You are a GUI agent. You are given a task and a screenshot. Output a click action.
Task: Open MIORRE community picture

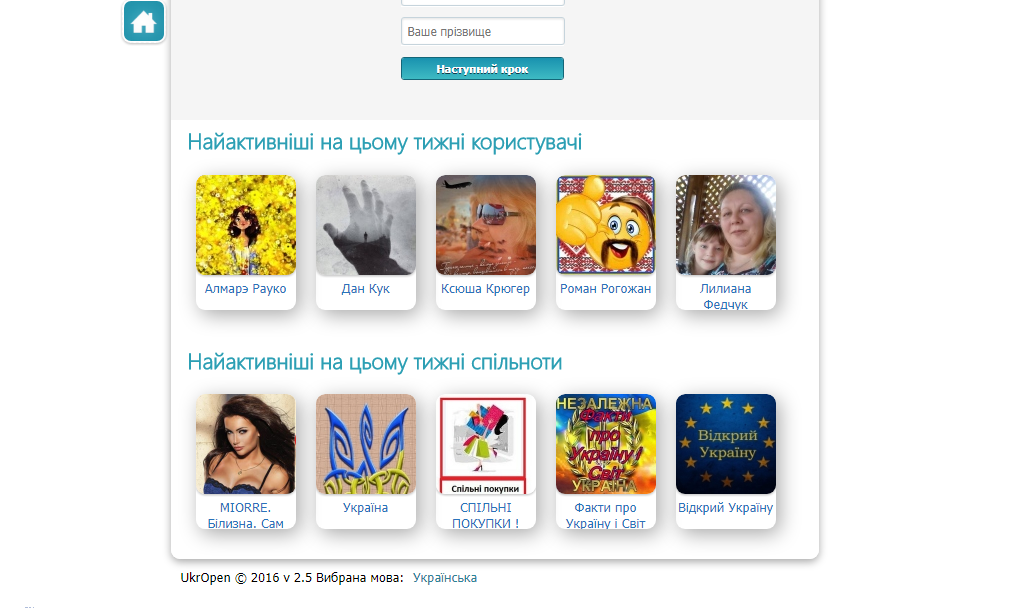point(246,444)
